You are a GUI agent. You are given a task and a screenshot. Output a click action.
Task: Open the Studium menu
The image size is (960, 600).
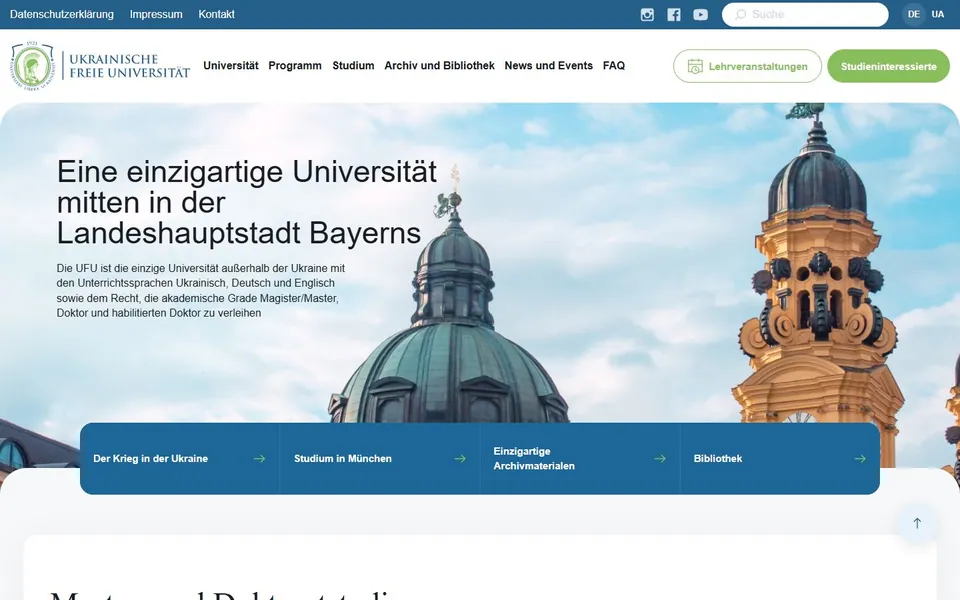pos(353,66)
